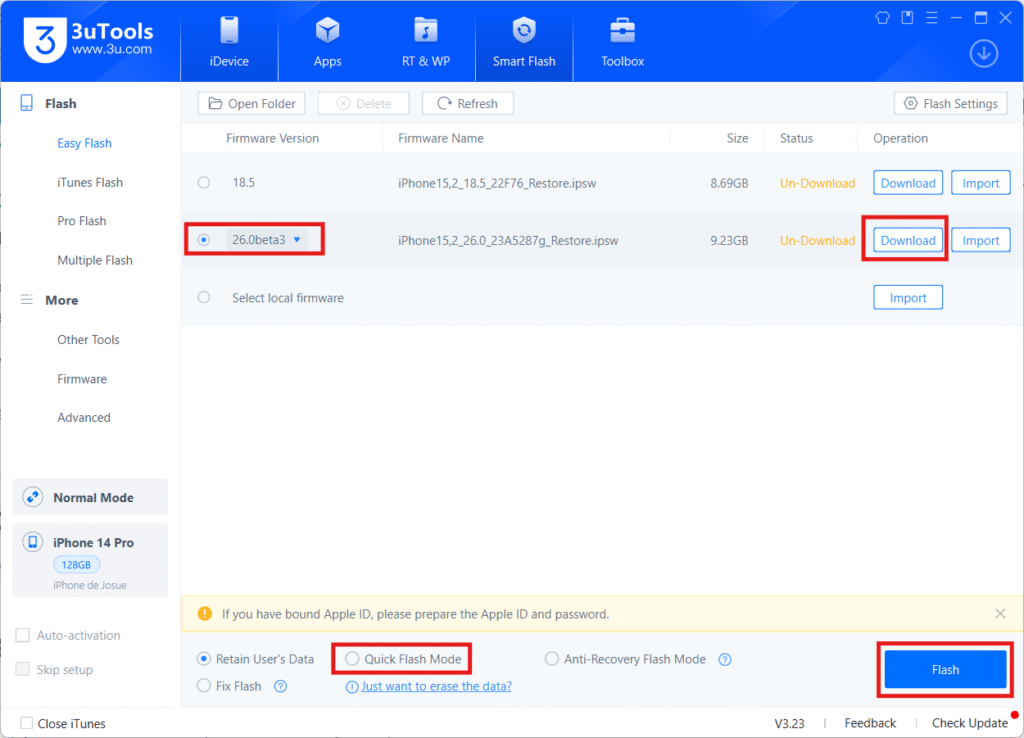Select Fix Flash option
The height and width of the screenshot is (738, 1024).
tap(204, 686)
